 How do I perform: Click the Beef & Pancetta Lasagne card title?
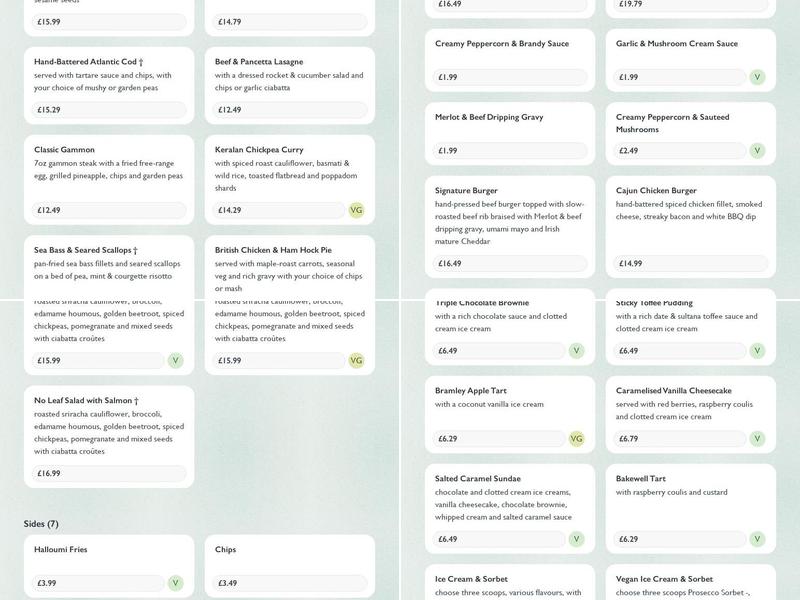tap(259, 62)
